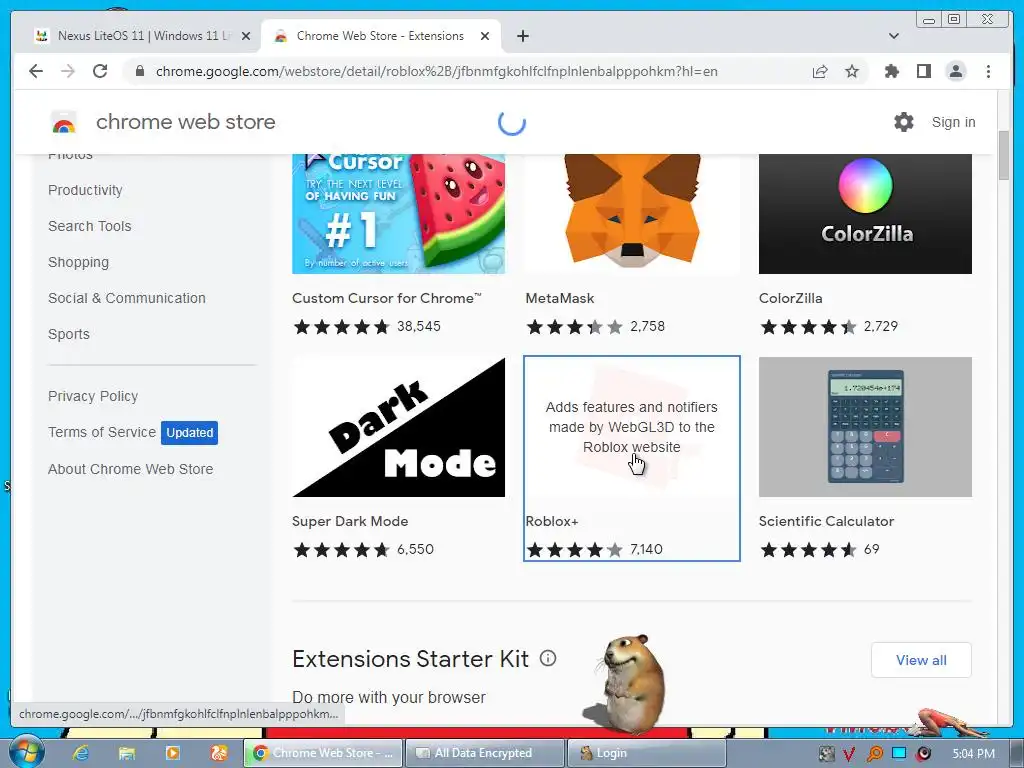
Task: Click the forward navigation arrow
Action: coord(68,71)
